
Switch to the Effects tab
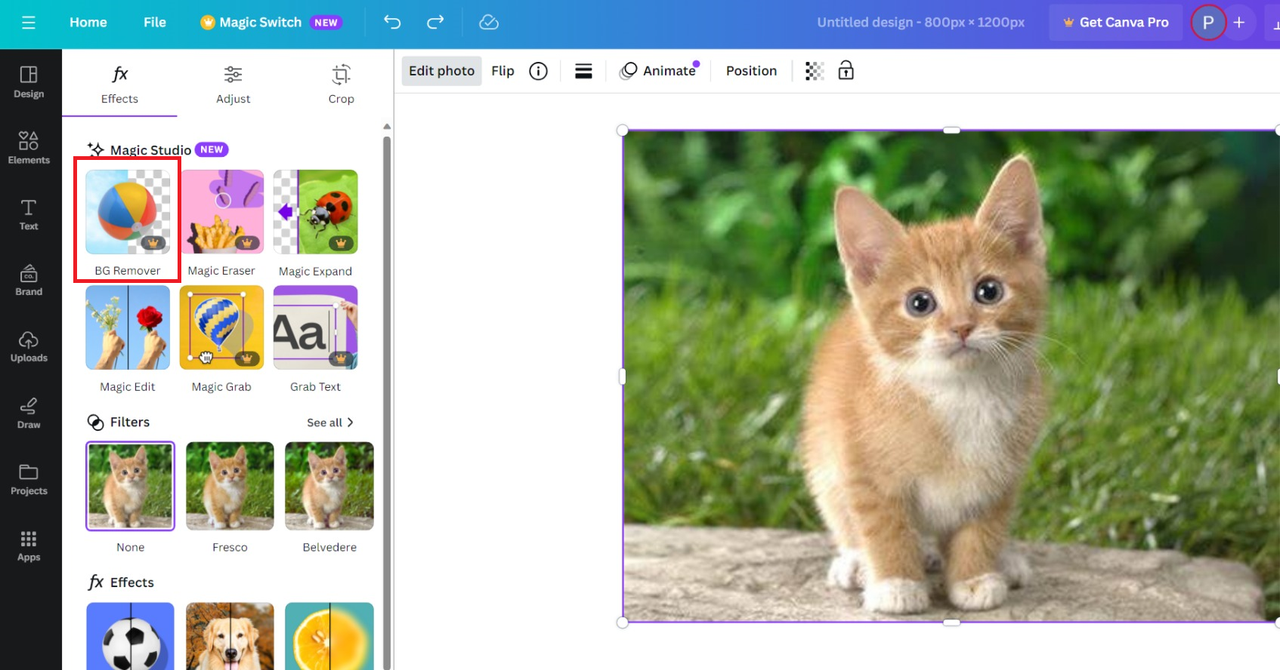click(x=119, y=84)
